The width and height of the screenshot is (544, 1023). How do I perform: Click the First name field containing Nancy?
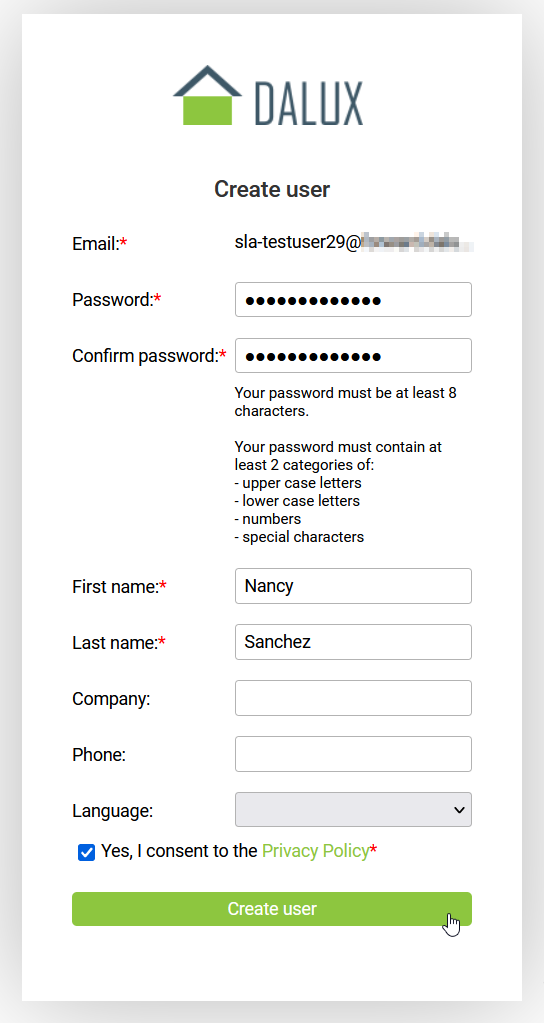(x=353, y=586)
